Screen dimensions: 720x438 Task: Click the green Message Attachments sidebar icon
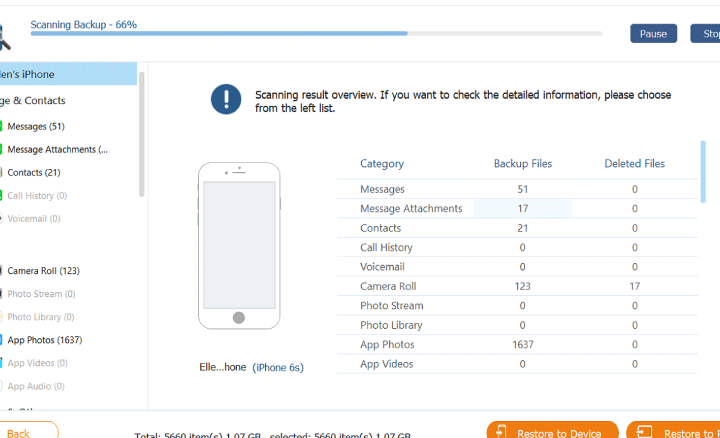pyautogui.click(x=2, y=150)
